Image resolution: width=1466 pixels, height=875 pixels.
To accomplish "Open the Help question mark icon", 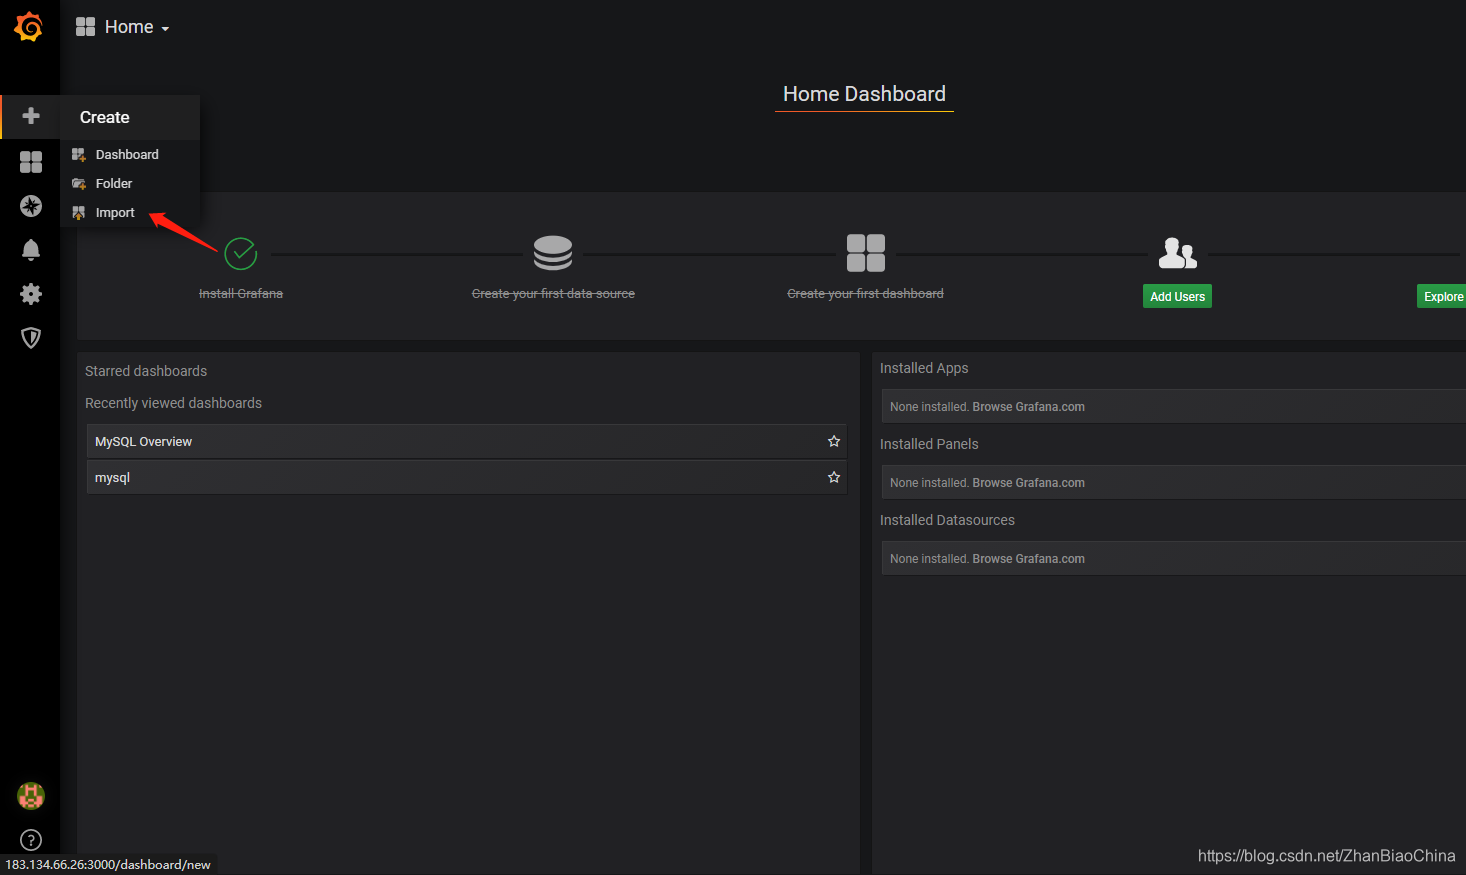I will (x=31, y=840).
